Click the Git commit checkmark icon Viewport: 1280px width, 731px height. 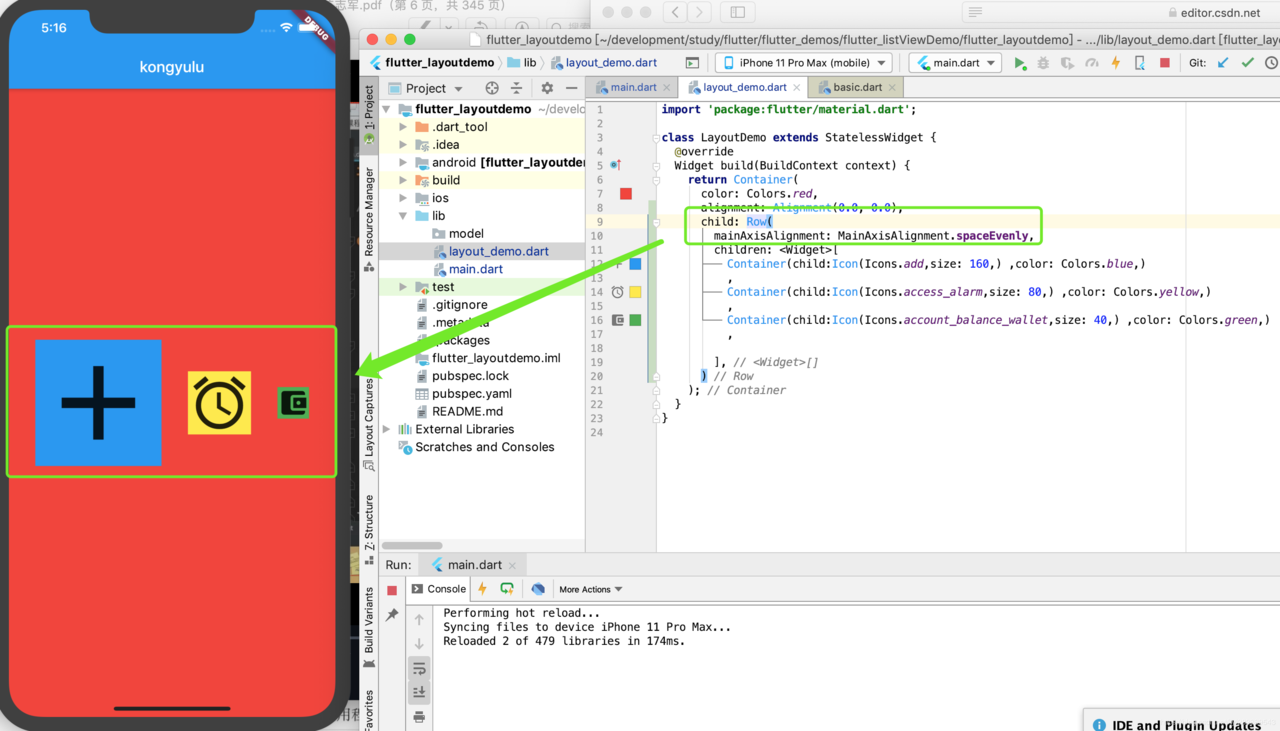[x=1247, y=63]
